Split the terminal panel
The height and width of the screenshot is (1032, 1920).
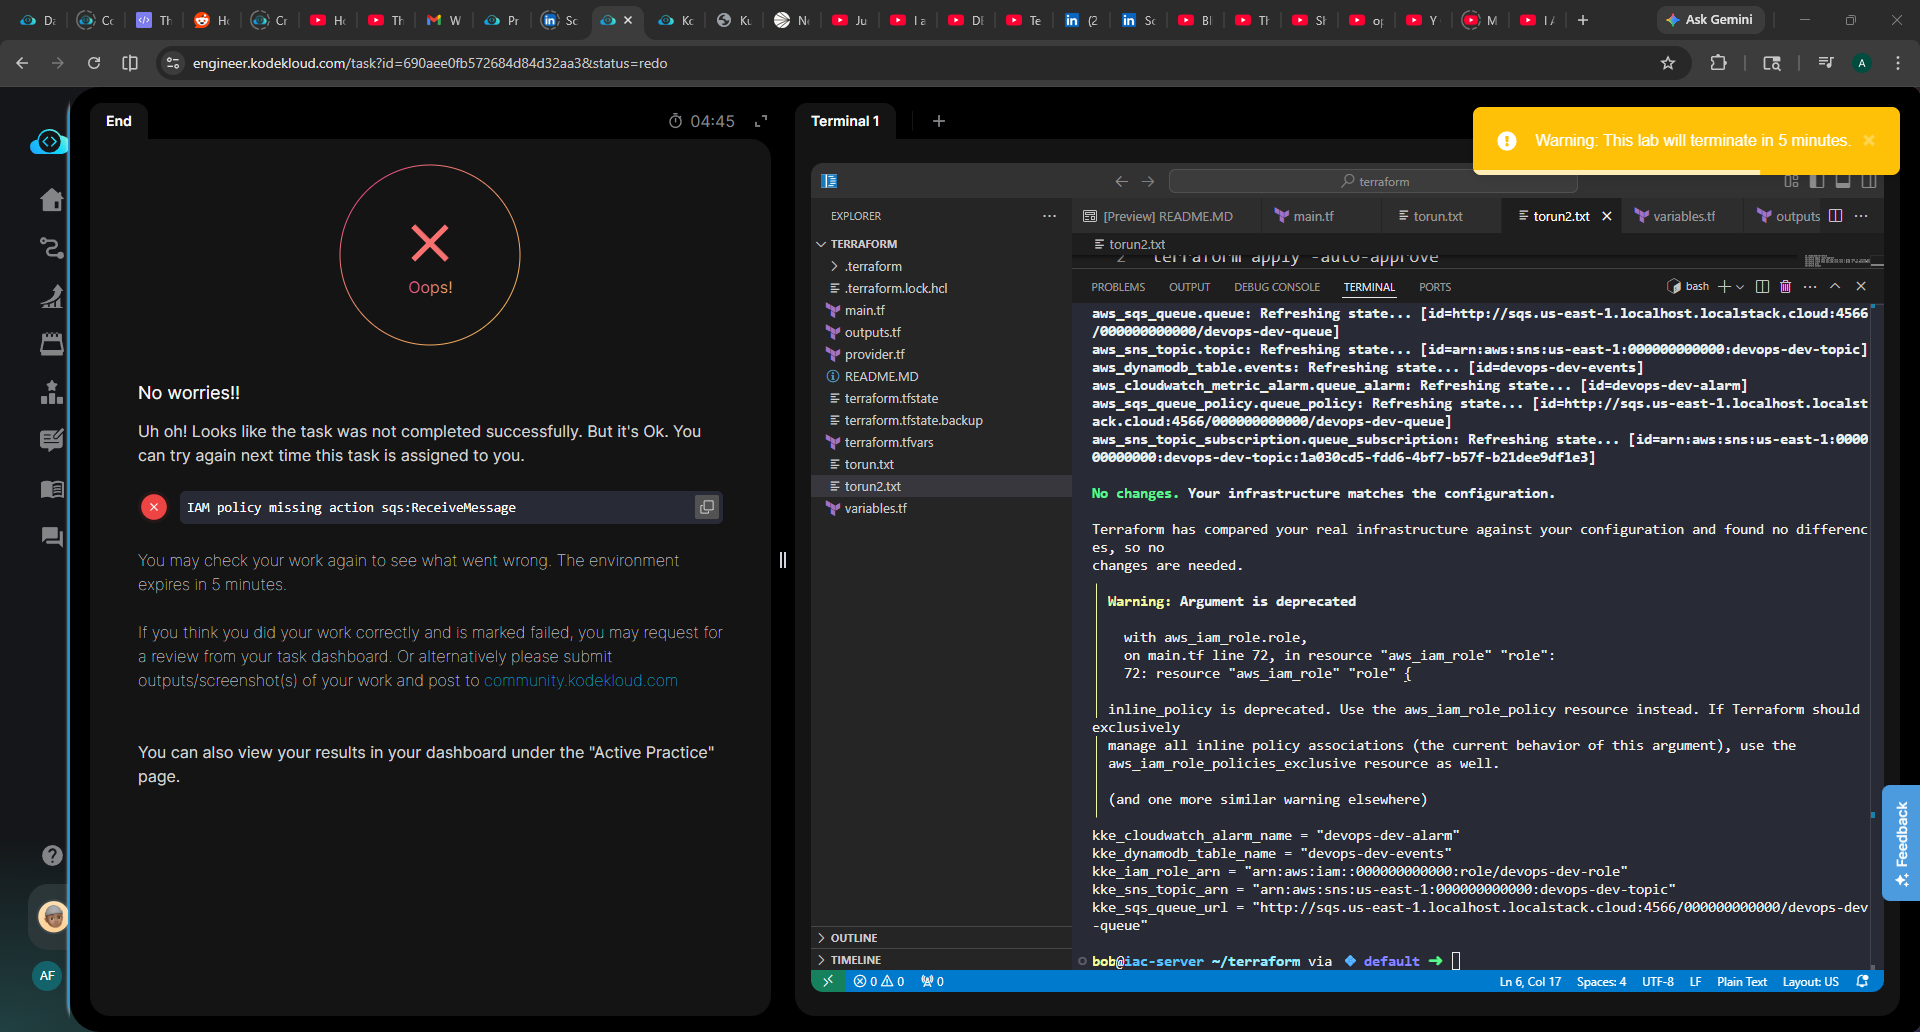pos(1762,287)
